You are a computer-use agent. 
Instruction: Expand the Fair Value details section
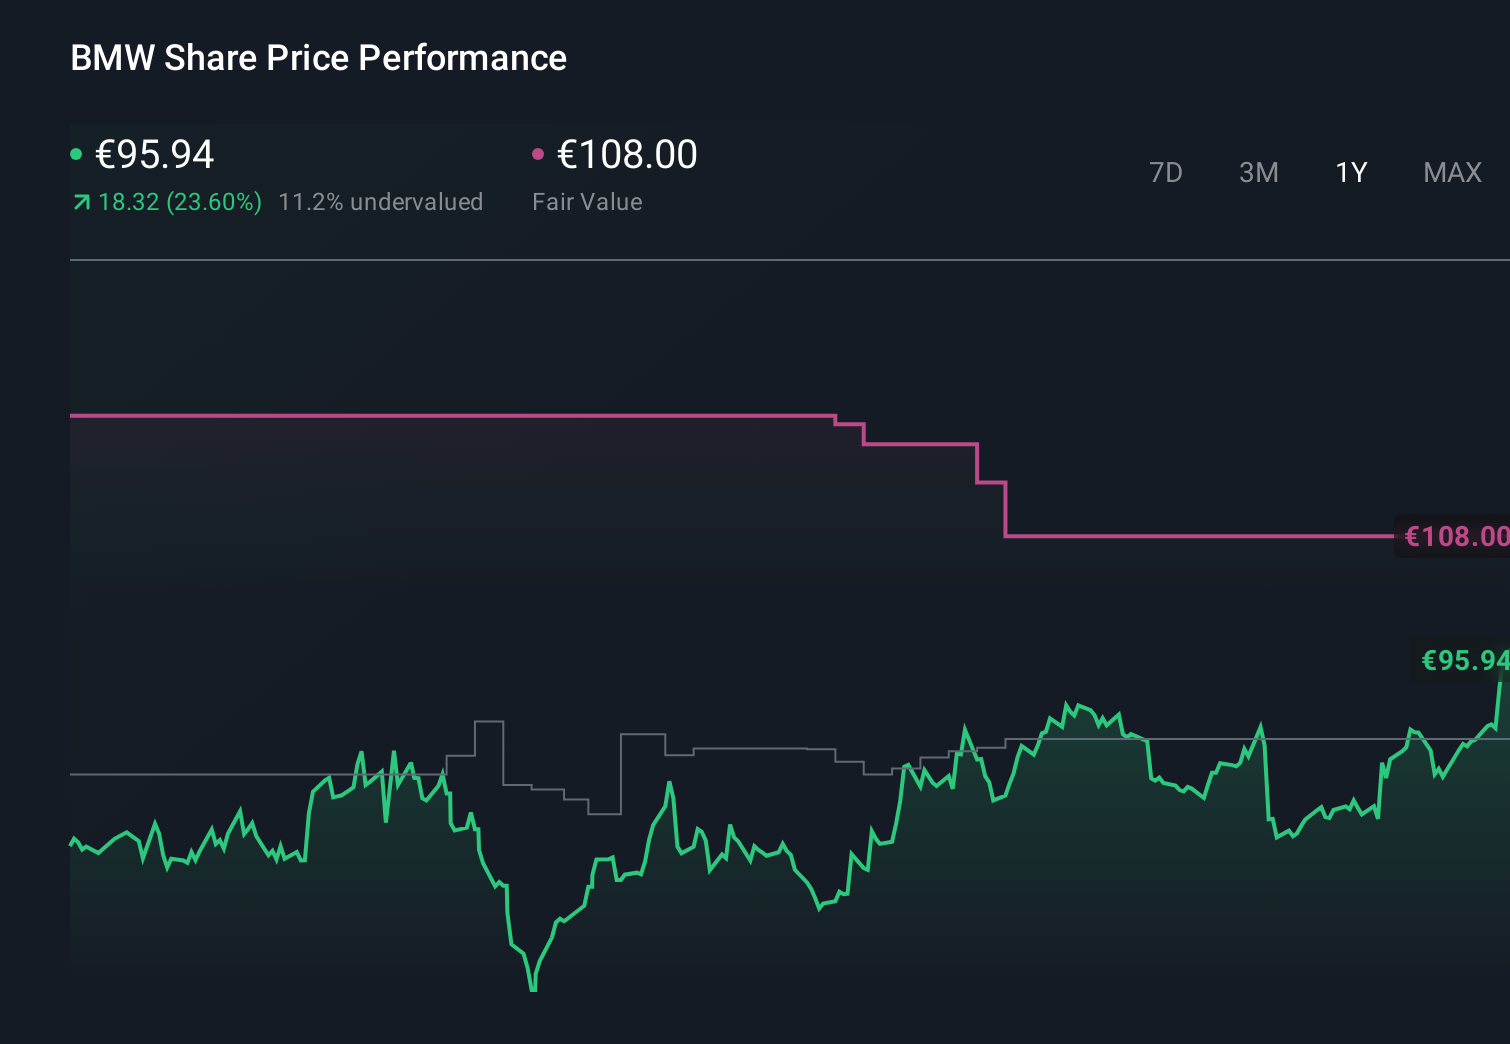(588, 201)
